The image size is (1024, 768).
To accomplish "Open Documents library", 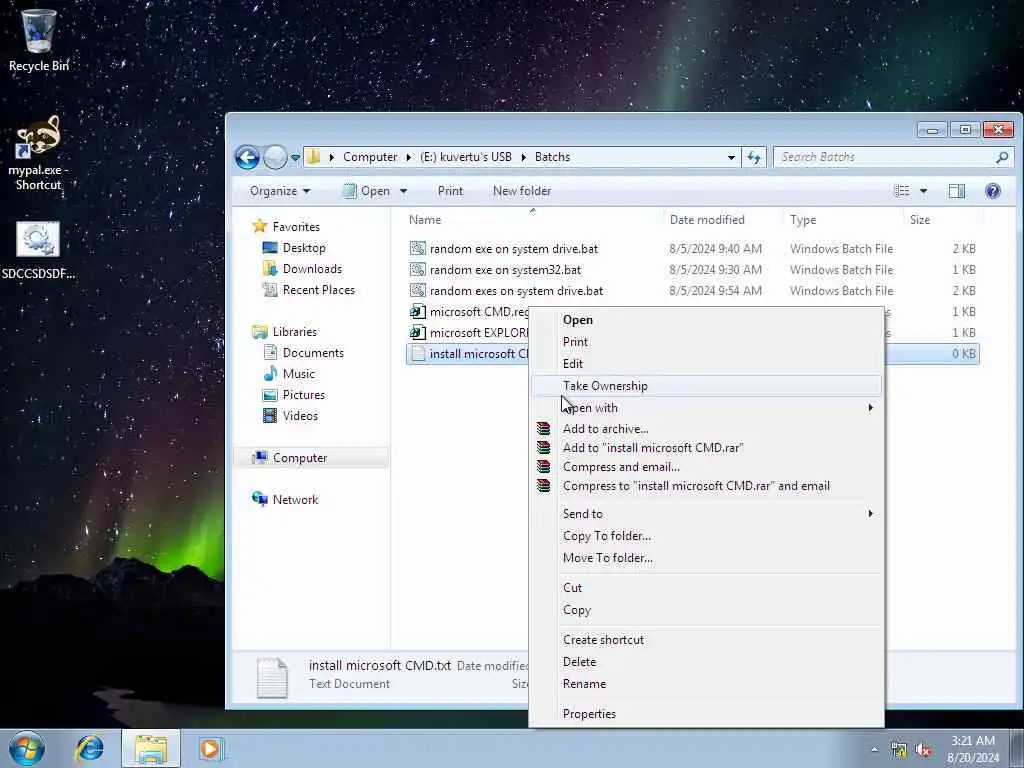I will 303,353.
